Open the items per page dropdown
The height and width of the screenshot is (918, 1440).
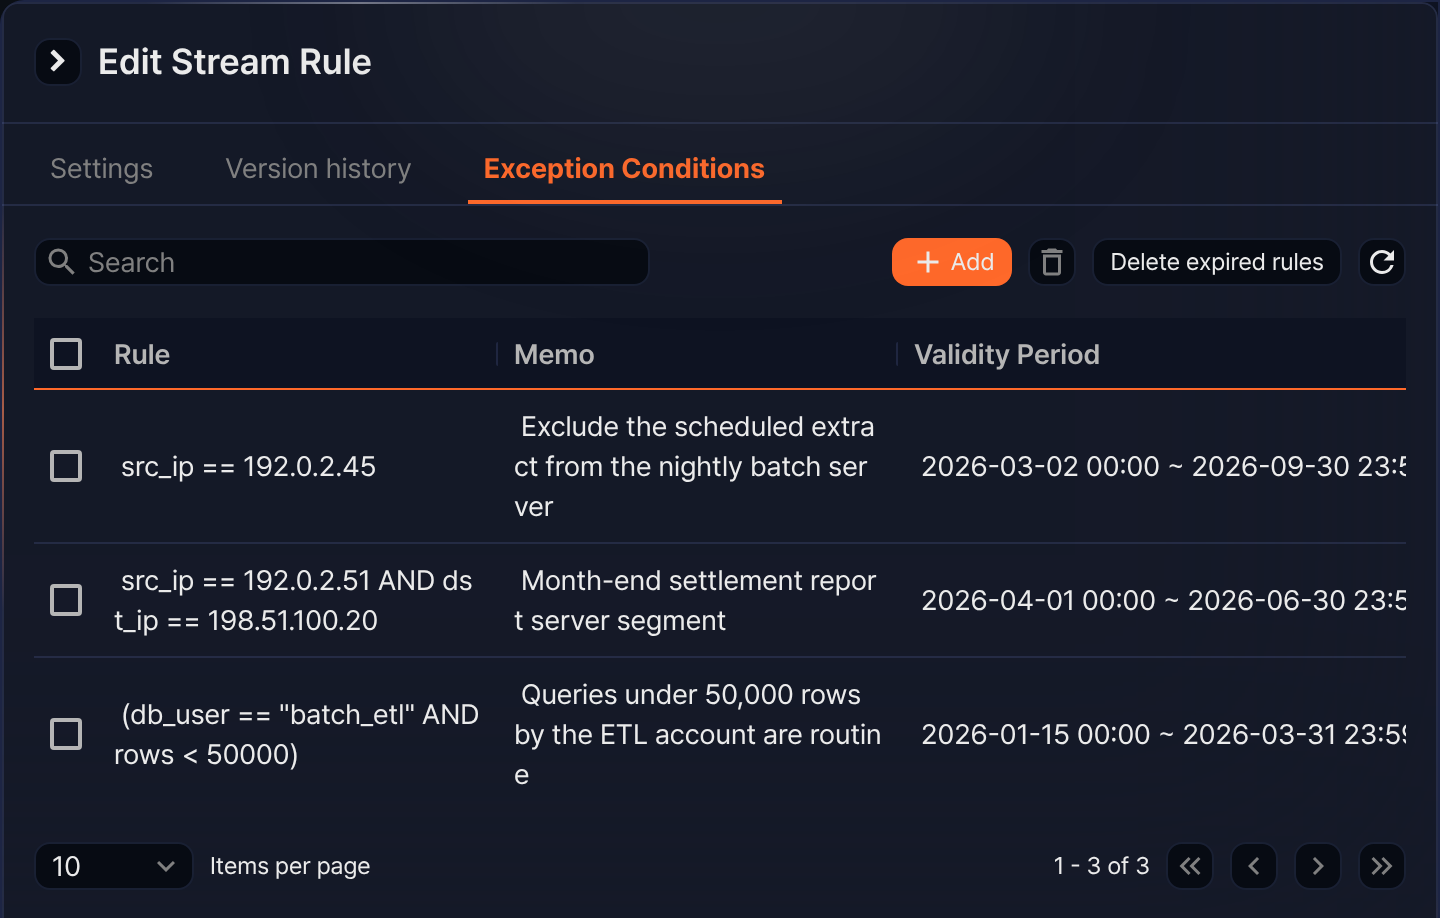click(114, 866)
